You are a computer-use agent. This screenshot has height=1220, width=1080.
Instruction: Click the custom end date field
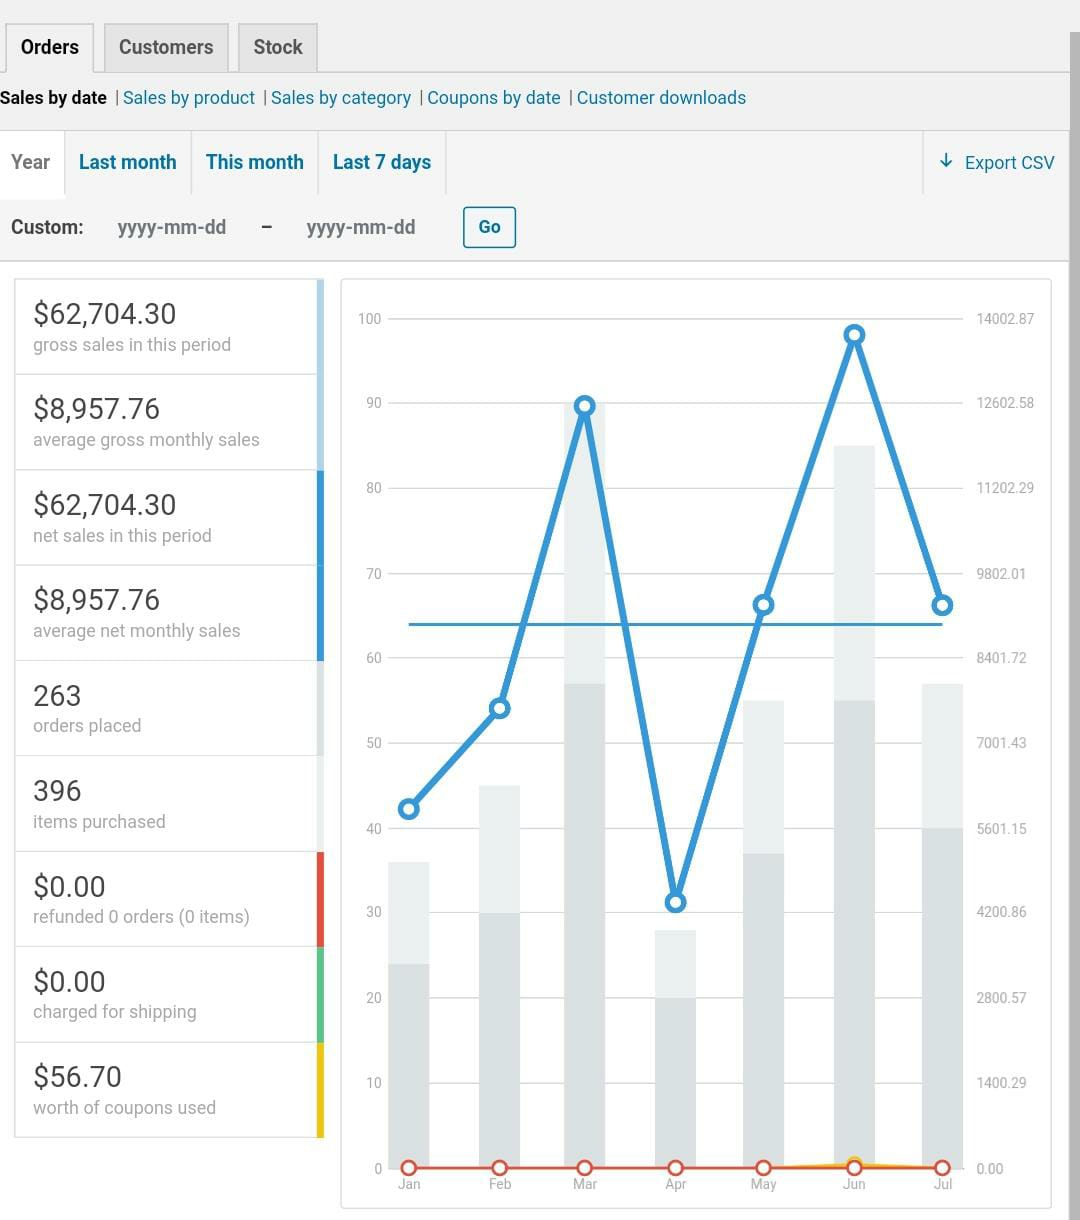pos(361,227)
